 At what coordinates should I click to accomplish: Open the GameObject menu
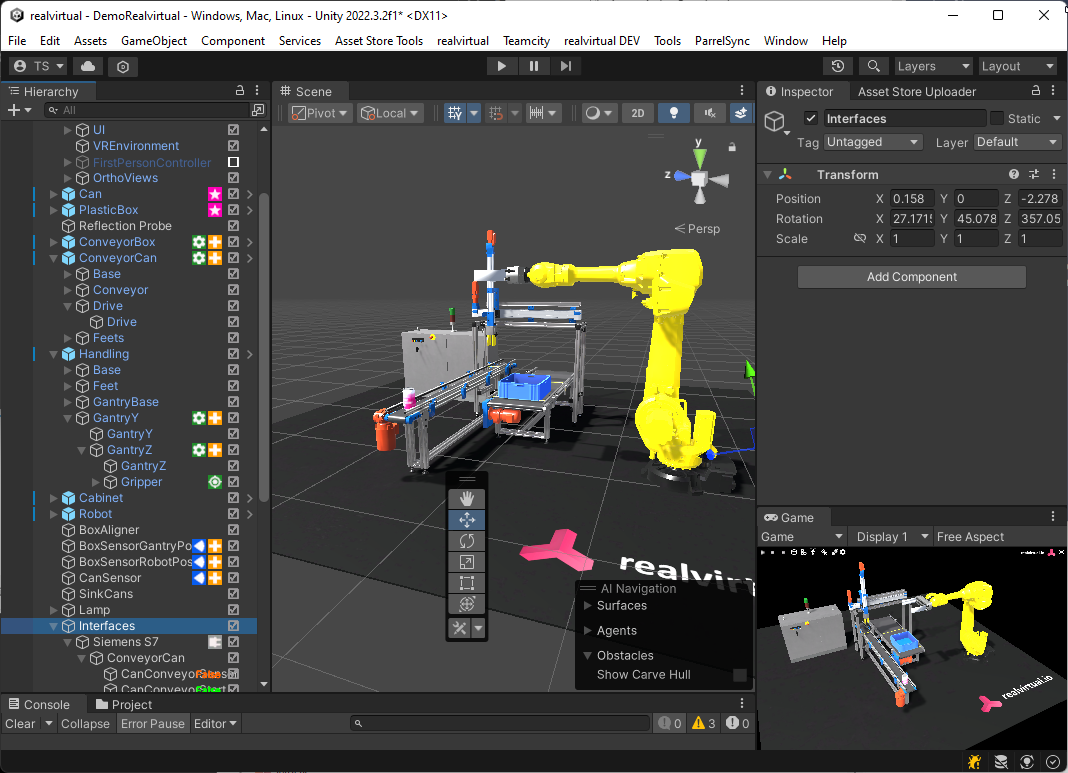click(x=154, y=41)
